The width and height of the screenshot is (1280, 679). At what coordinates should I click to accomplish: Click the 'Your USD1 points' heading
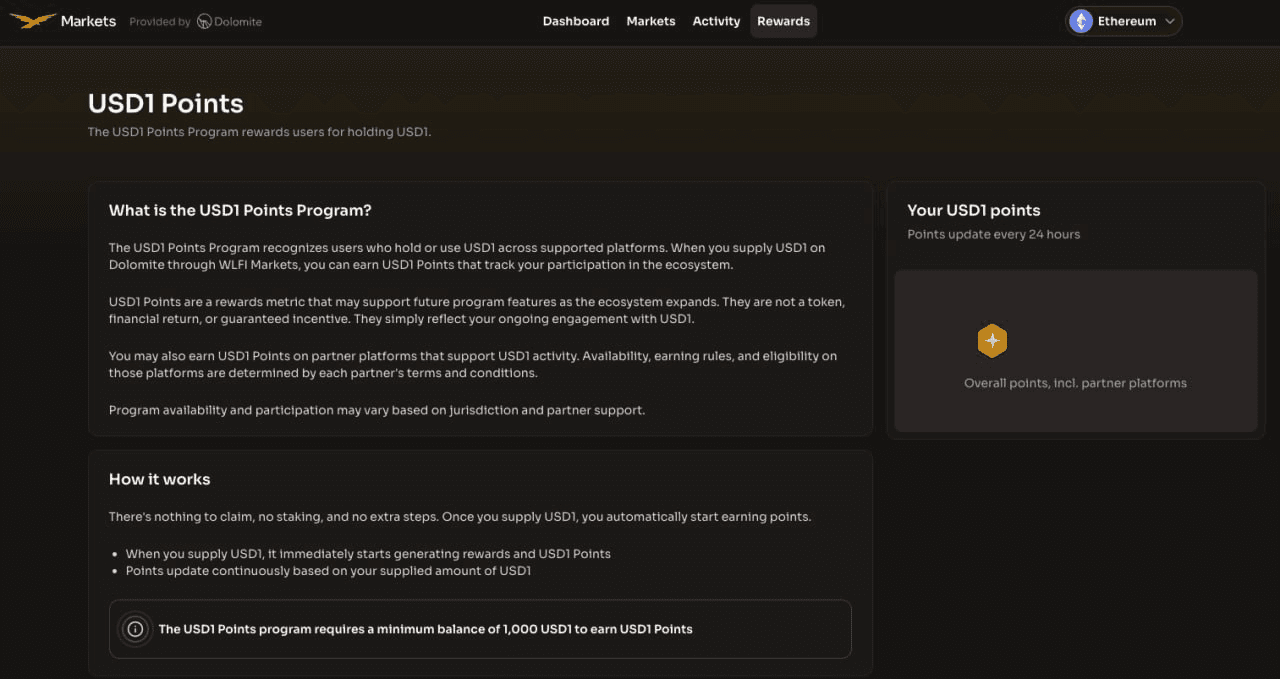point(974,210)
